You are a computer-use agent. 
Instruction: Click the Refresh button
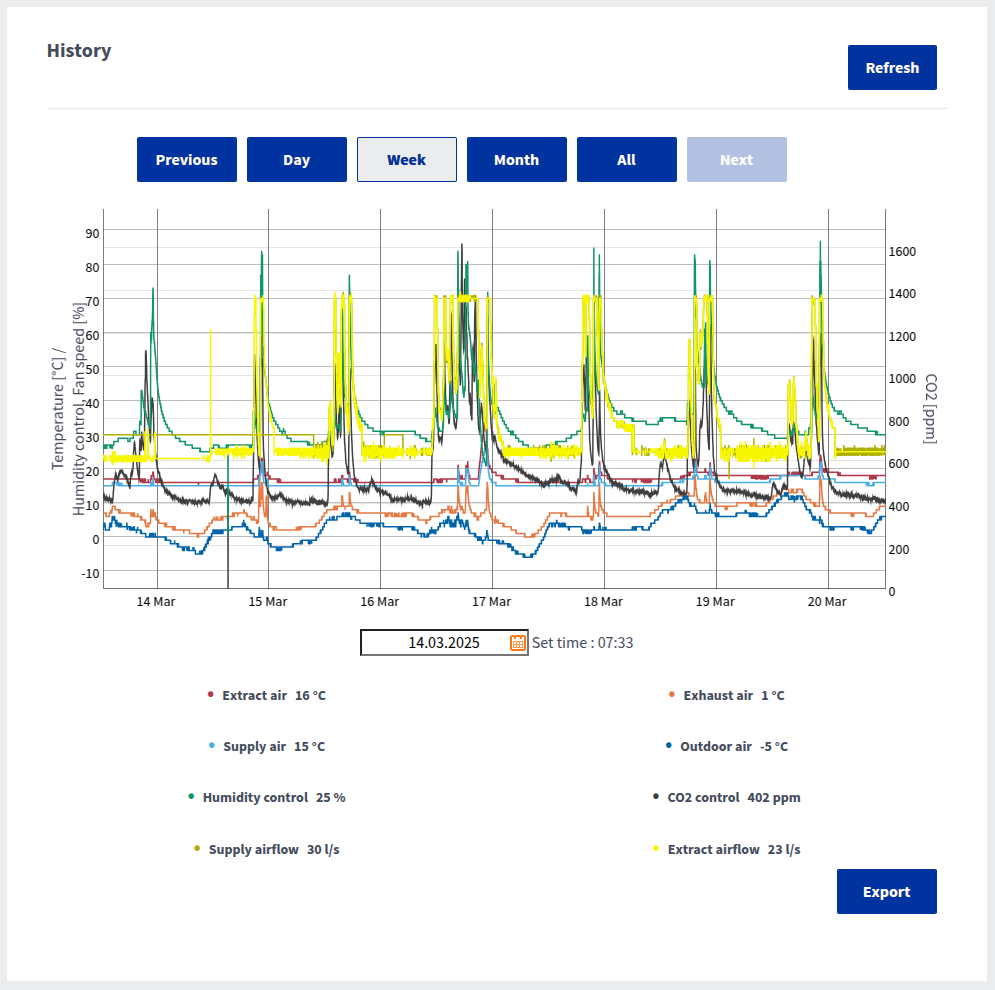(892, 68)
